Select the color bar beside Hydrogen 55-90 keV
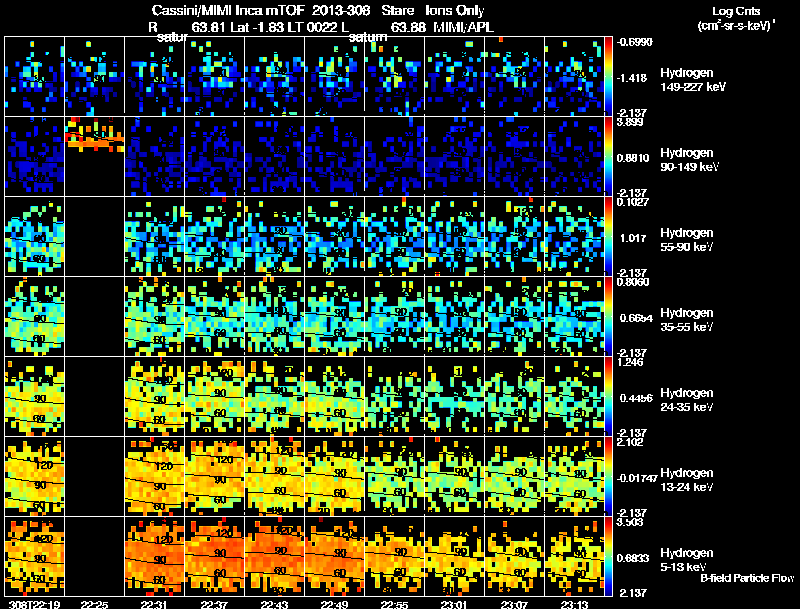Viewport: 800px width, 609px height. pos(608,236)
